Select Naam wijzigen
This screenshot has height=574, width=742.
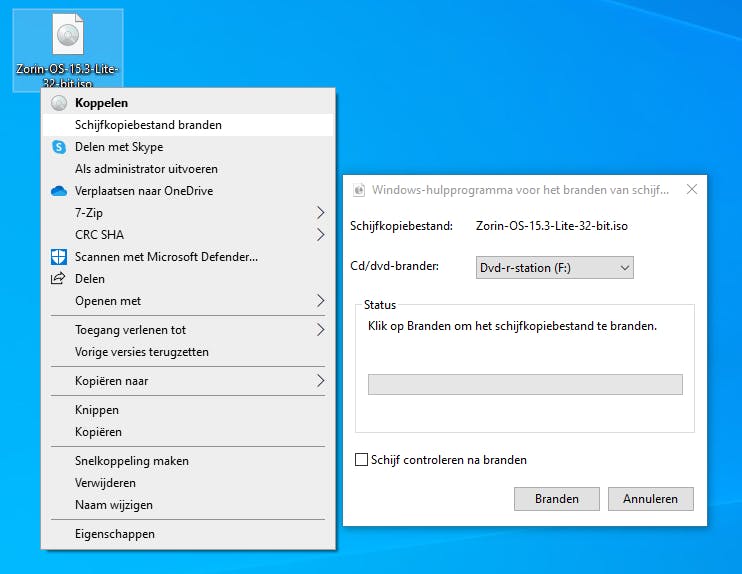point(188,504)
